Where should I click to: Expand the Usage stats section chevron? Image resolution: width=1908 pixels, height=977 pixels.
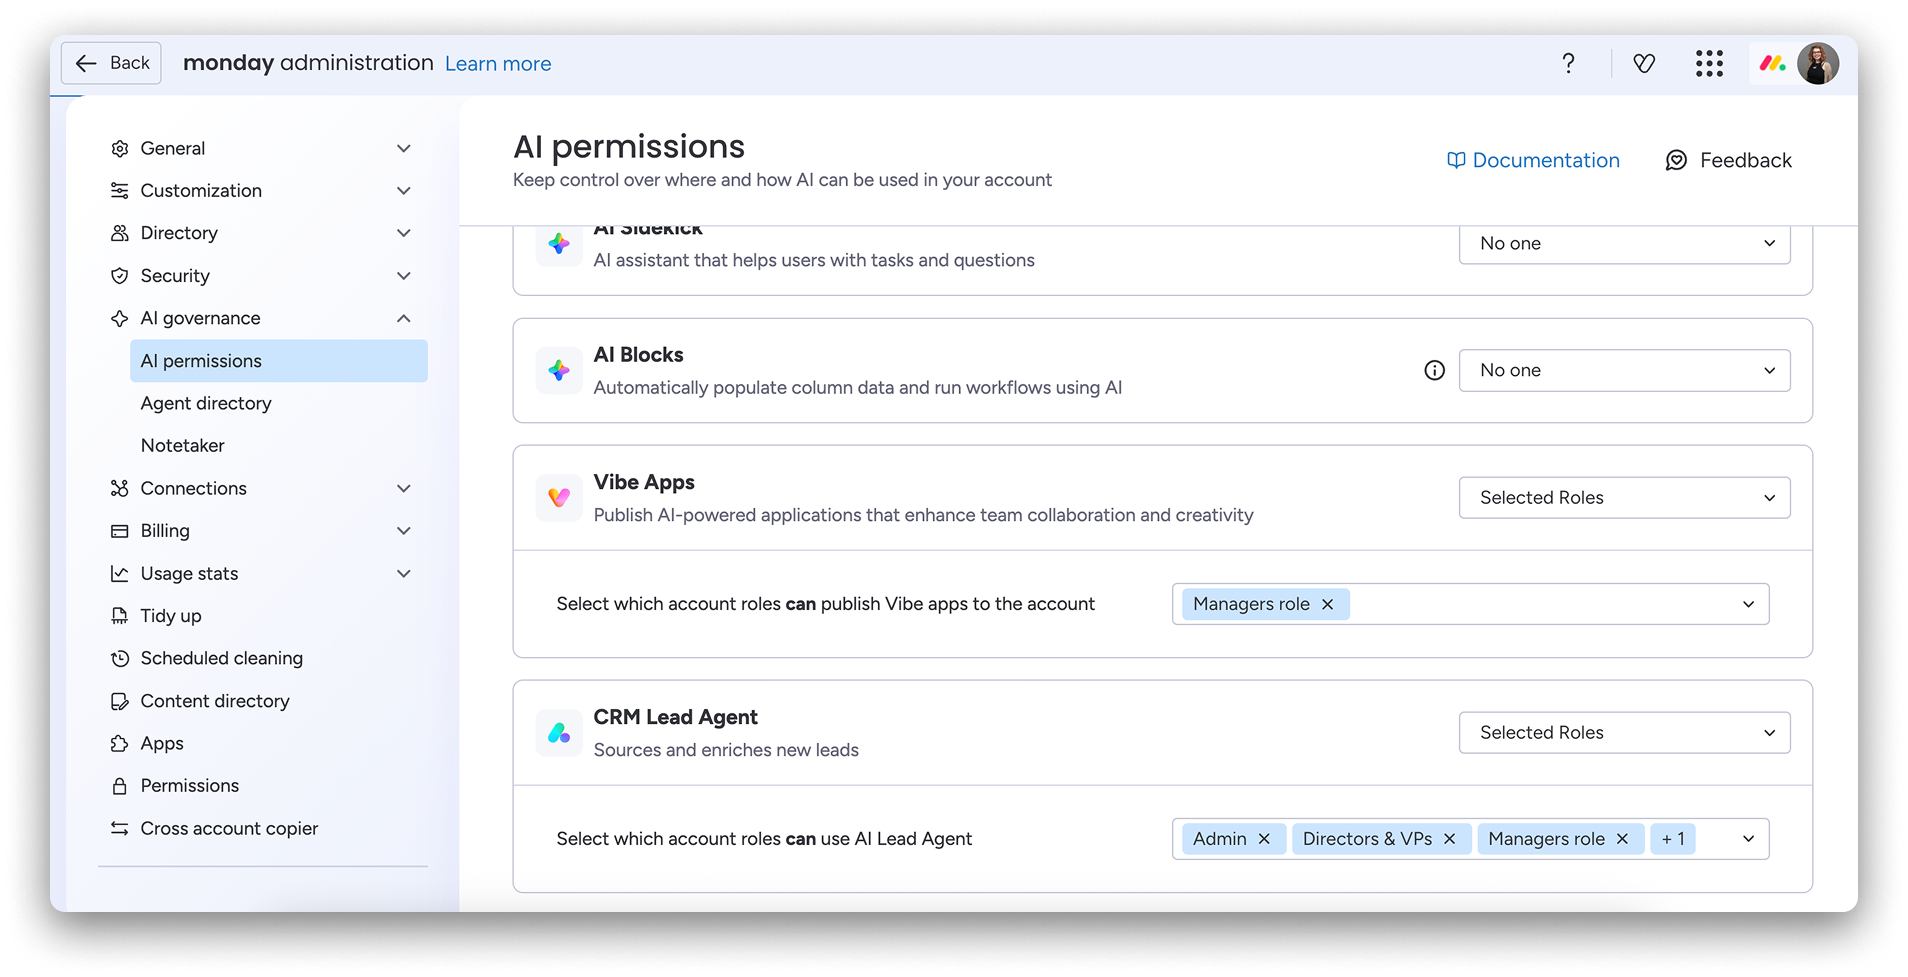click(404, 574)
